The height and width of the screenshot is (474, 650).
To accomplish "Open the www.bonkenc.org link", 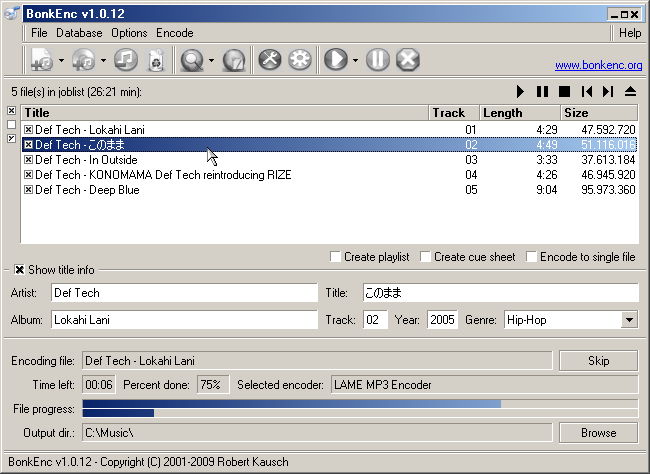I will pos(598,65).
